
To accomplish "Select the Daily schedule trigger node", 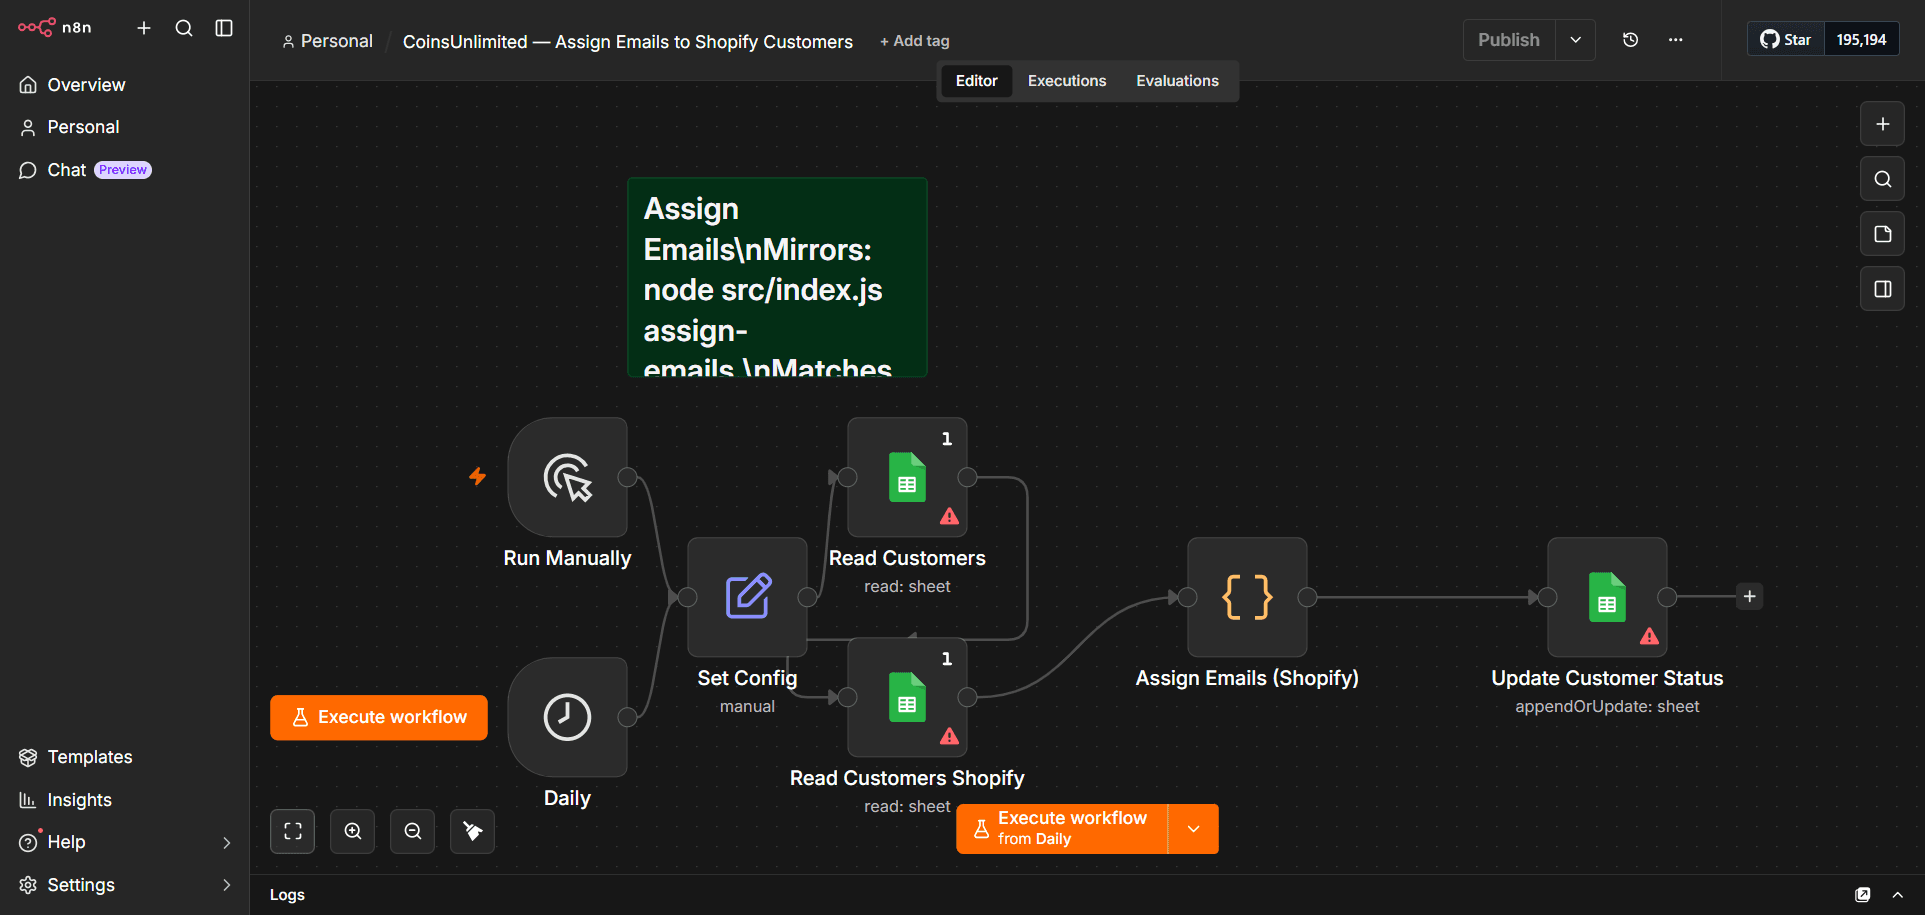I will [x=567, y=717].
